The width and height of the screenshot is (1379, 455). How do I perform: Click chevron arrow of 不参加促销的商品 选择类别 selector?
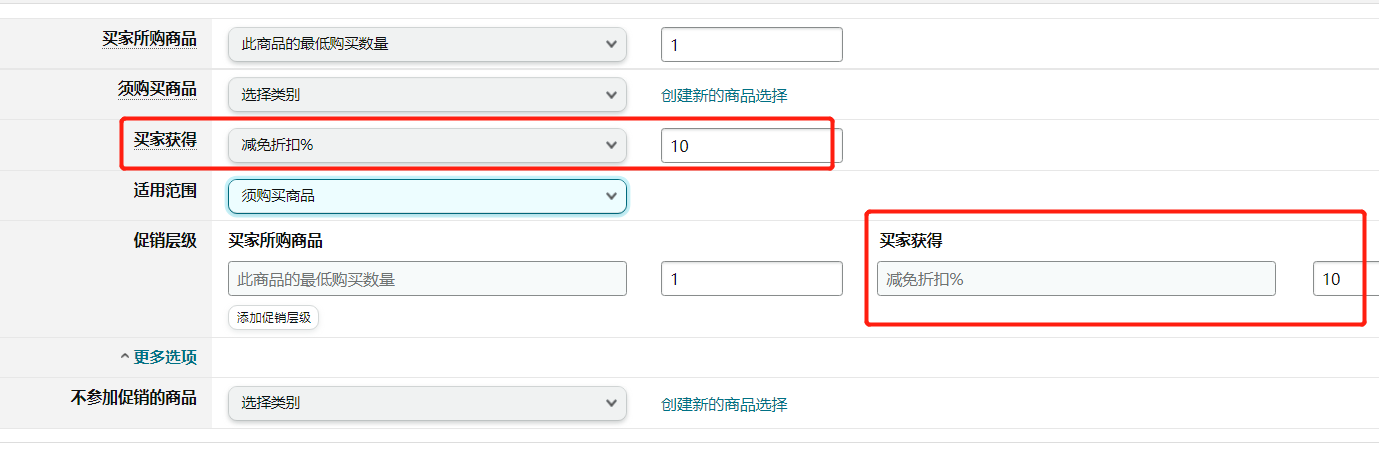612,403
